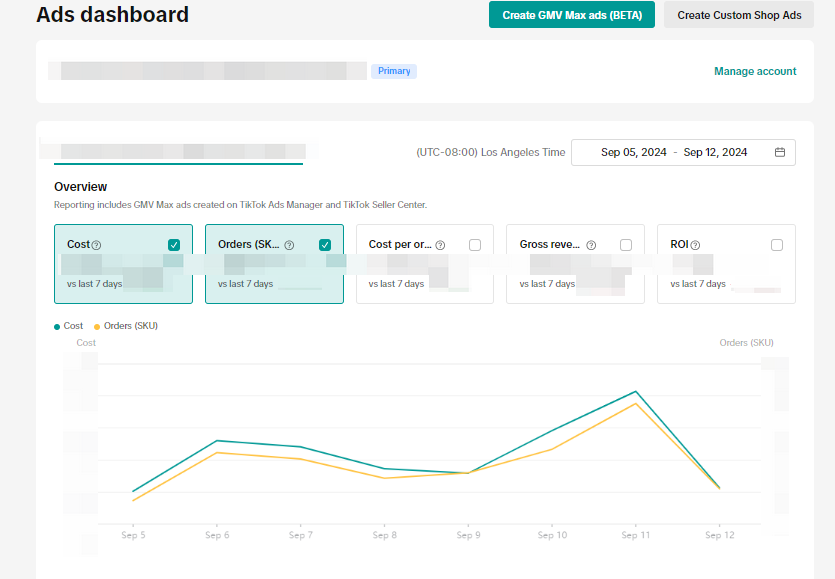This screenshot has height=579, width=835.
Task: Enable the Gross revenue checkbox
Action: pyautogui.click(x=626, y=245)
